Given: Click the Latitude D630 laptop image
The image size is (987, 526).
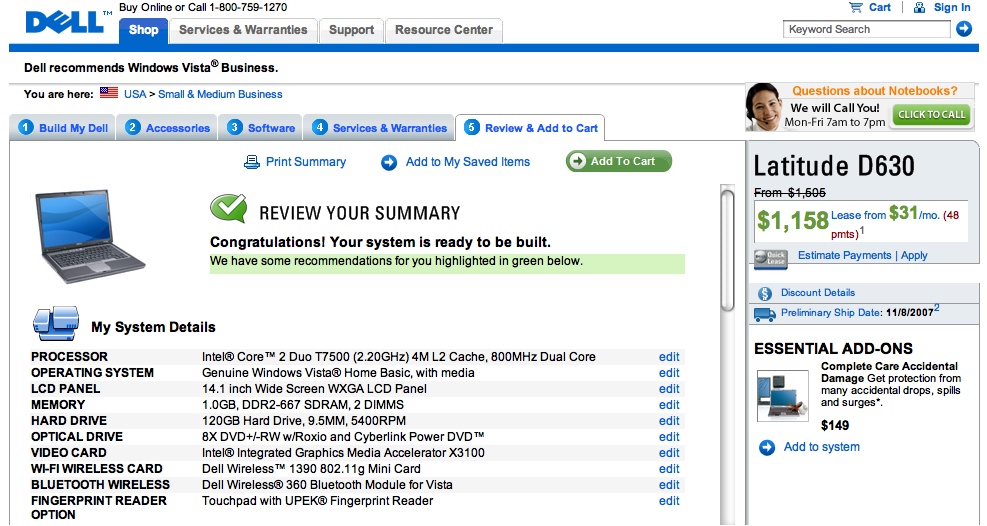Looking at the screenshot, I should tap(90, 235).
